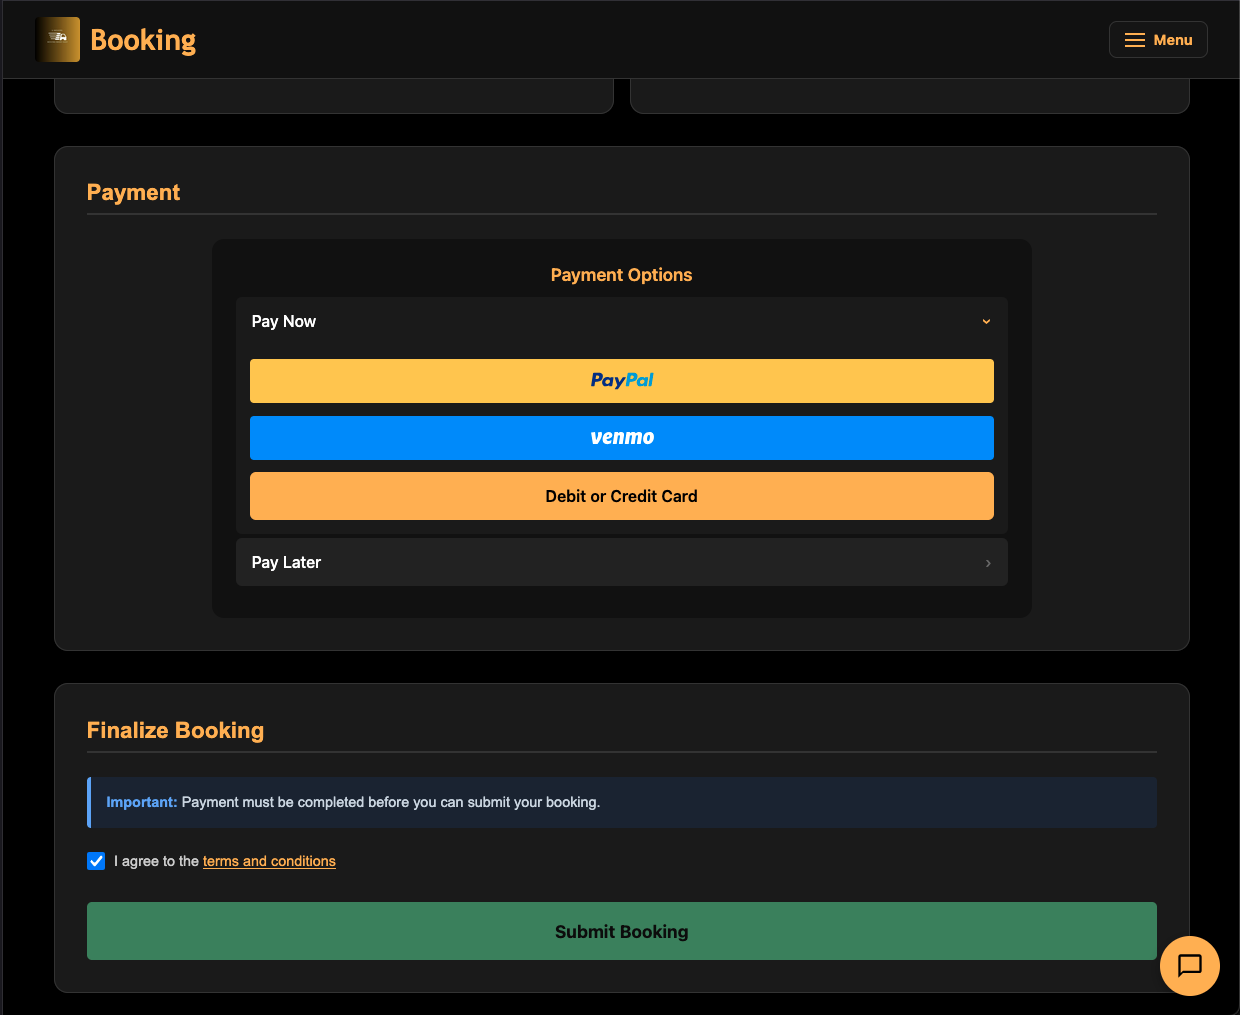Uncheck the I agree checkbox
Viewport: 1240px width, 1015px height.
(95, 861)
